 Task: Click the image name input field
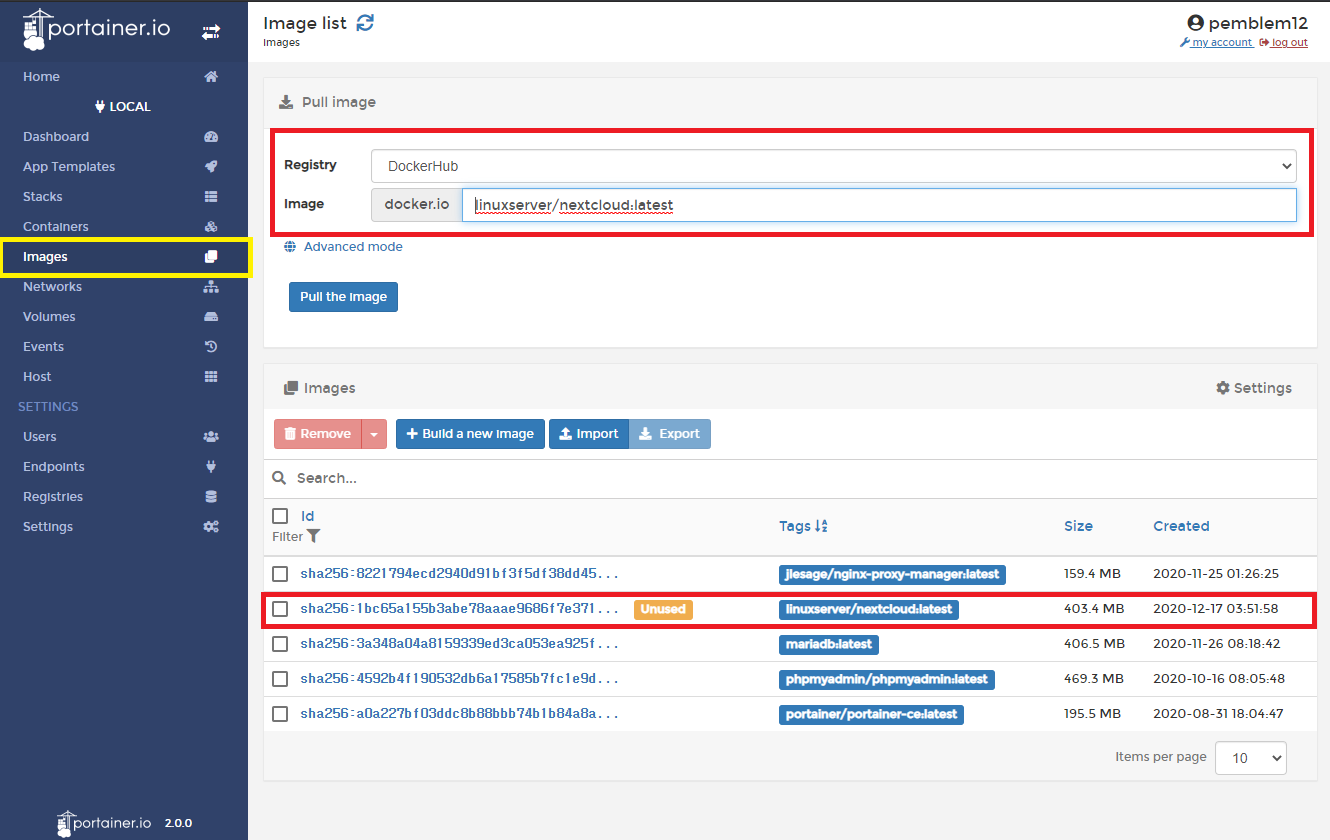coord(879,205)
